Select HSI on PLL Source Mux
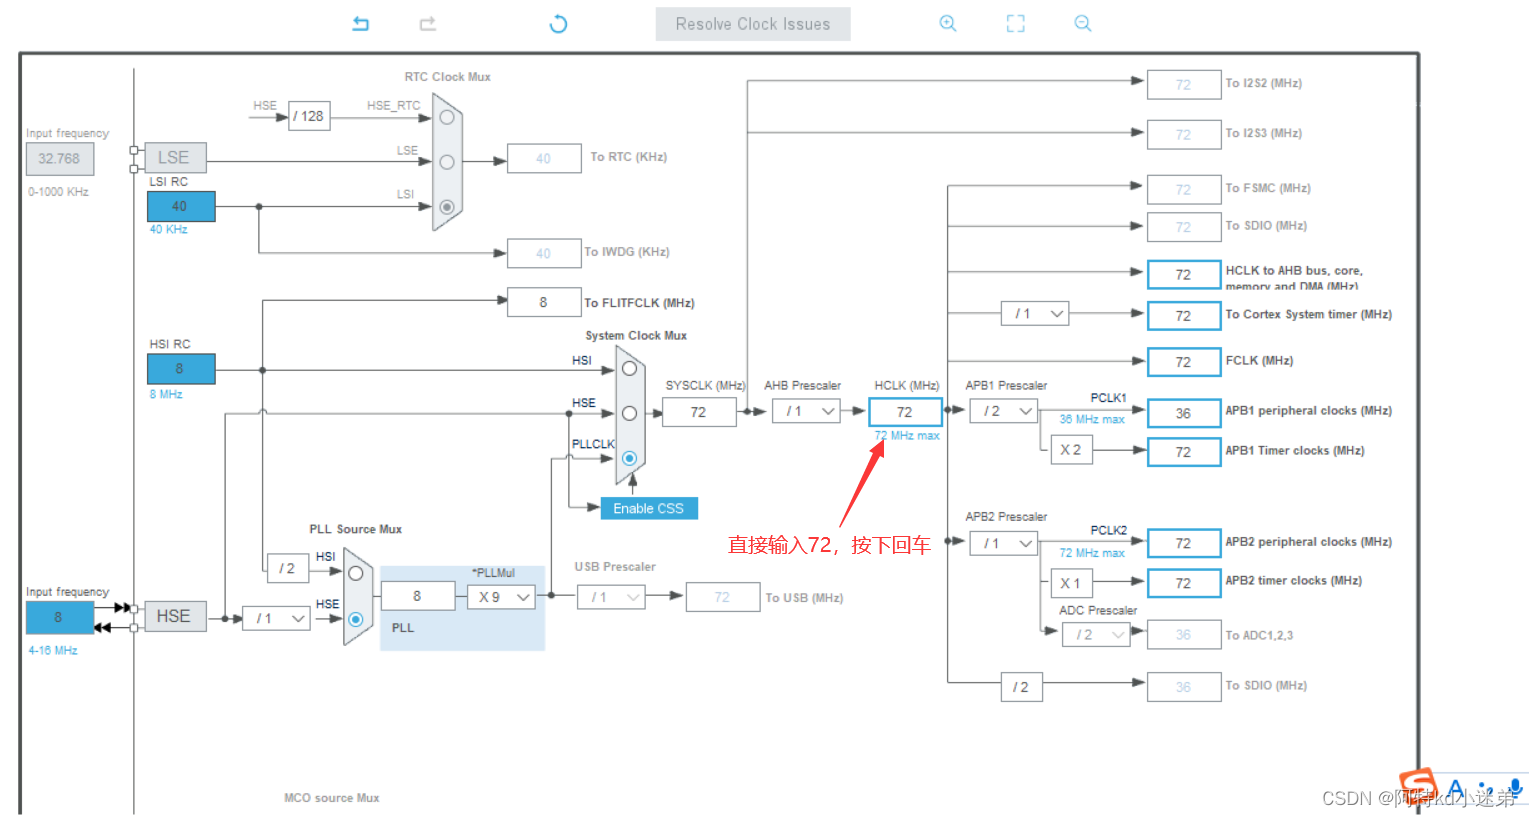Image resolution: width=1529 pixels, height=817 pixels. [356, 573]
